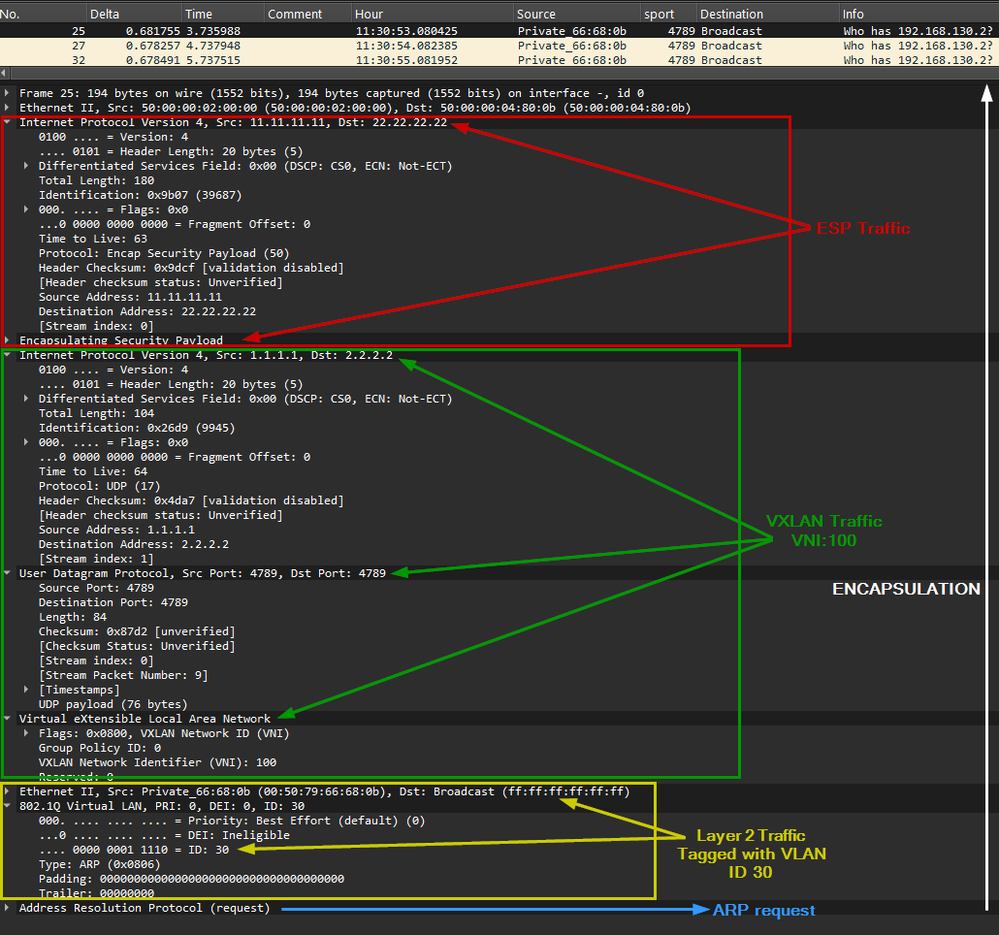This screenshot has height=935, width=999.
Task: Sort by the sport column header
Action: (x=668, y=14)
